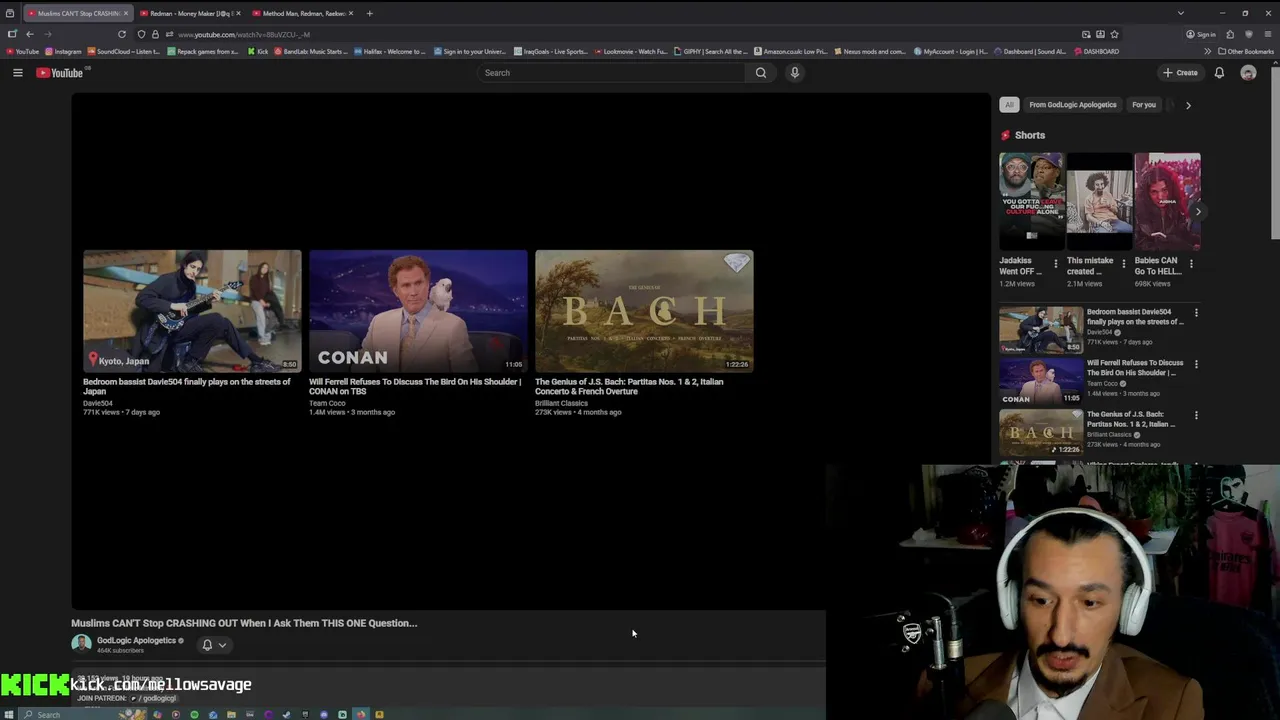Focus the YouTube search field

tap(610, 73)
